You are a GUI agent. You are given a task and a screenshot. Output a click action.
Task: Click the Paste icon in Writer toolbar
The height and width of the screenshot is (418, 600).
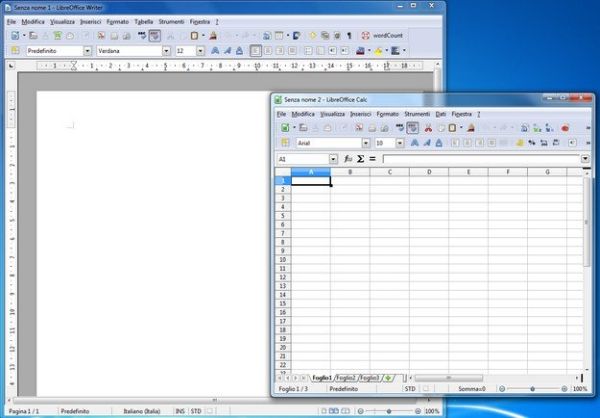pyautogui.click(x=194, y=36)
